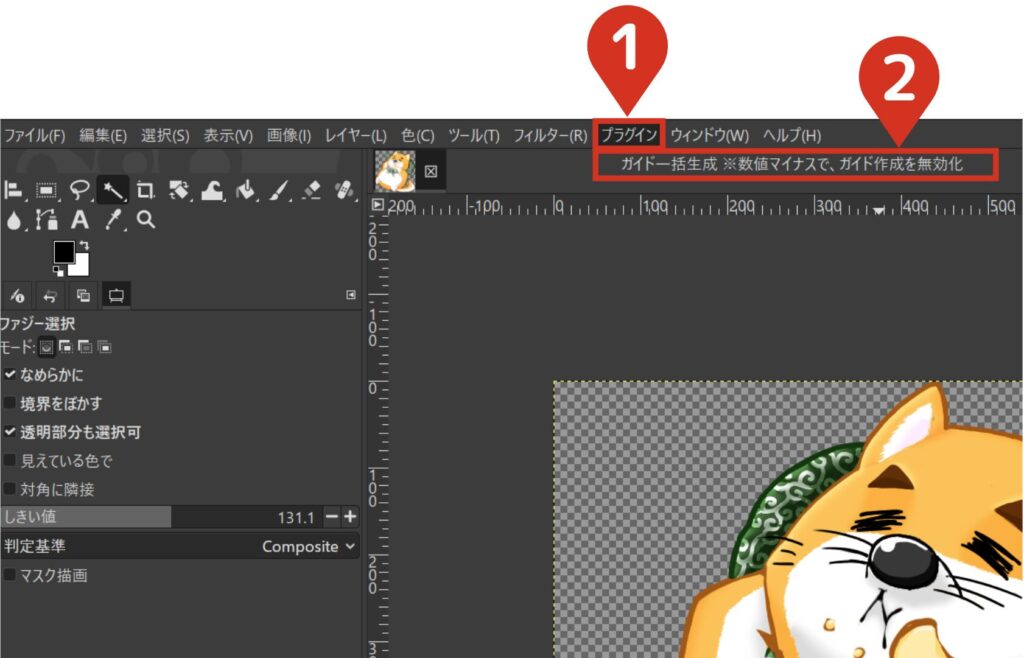Image resolution: width=1024 pixels, height=658 pixels.
Task: Select the Warp Transform tool
Action: (212, 190)
